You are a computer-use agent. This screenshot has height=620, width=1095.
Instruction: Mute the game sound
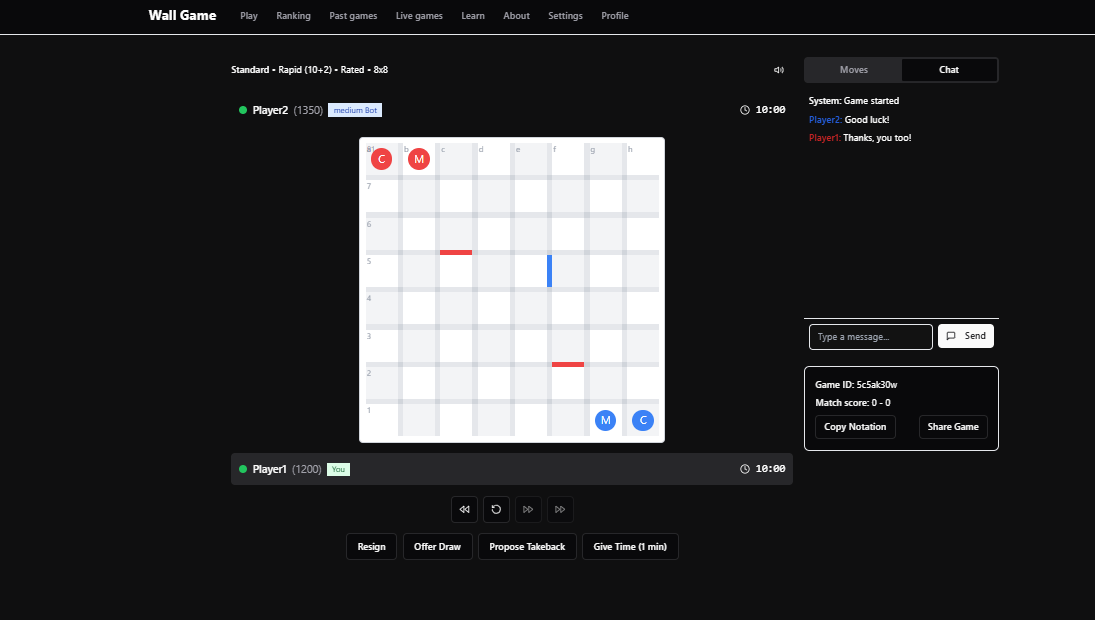pyautogui.click(x=779, y=69)
